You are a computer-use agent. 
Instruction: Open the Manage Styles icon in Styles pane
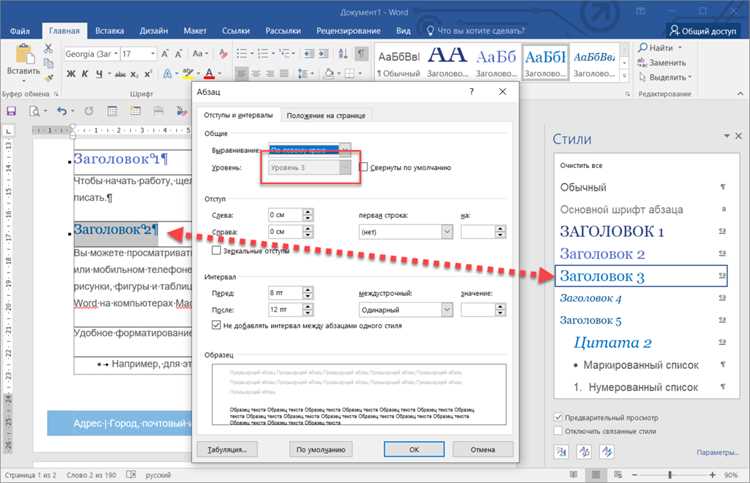click(607, 451)
